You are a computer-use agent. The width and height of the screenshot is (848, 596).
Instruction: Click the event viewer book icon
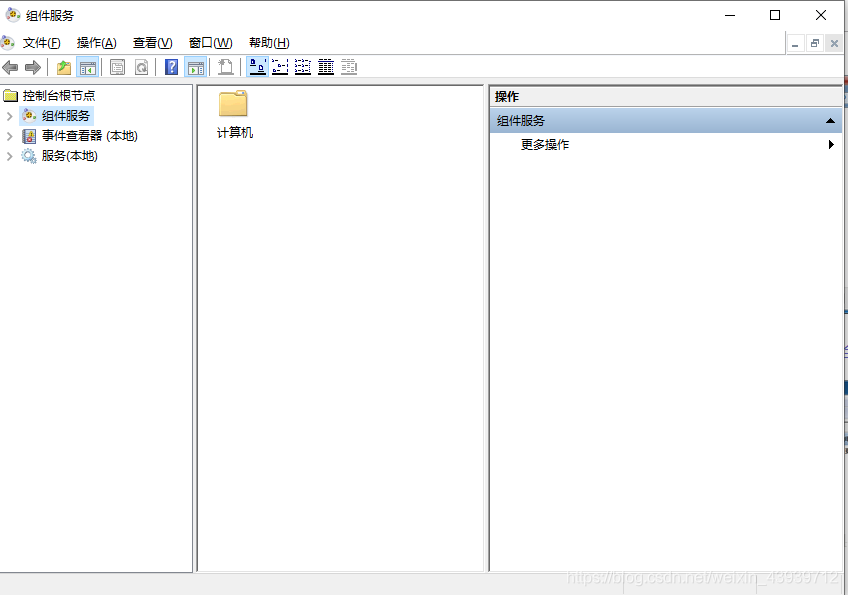(x=29, y=136)
